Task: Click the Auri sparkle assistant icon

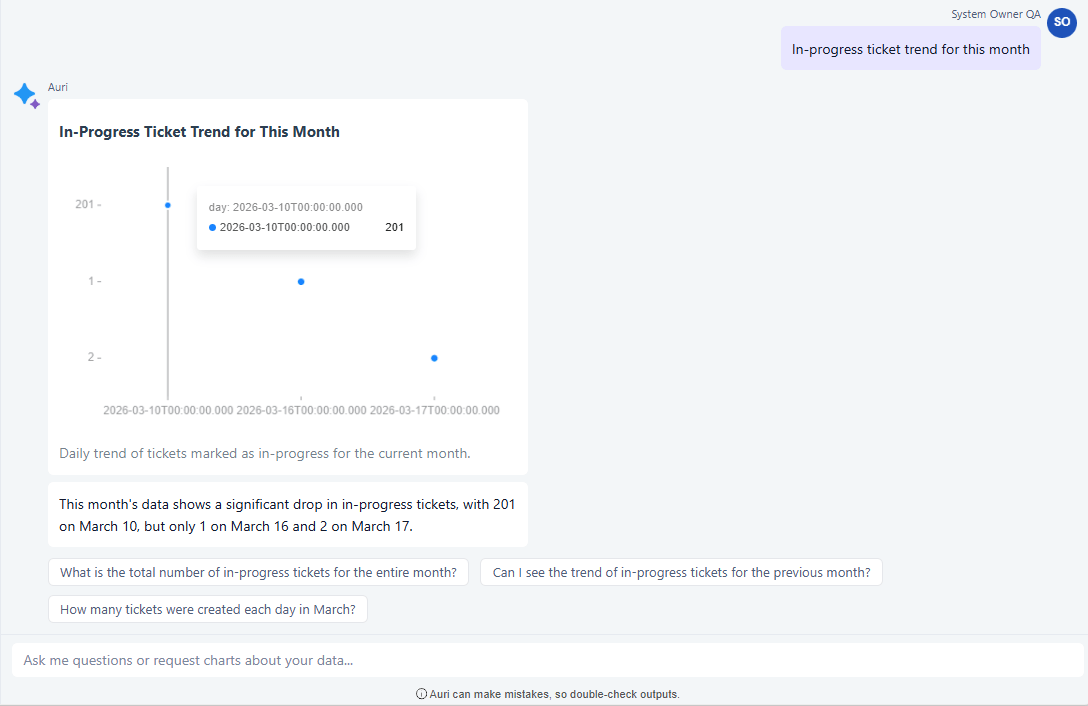Action: tap(26, 96)
